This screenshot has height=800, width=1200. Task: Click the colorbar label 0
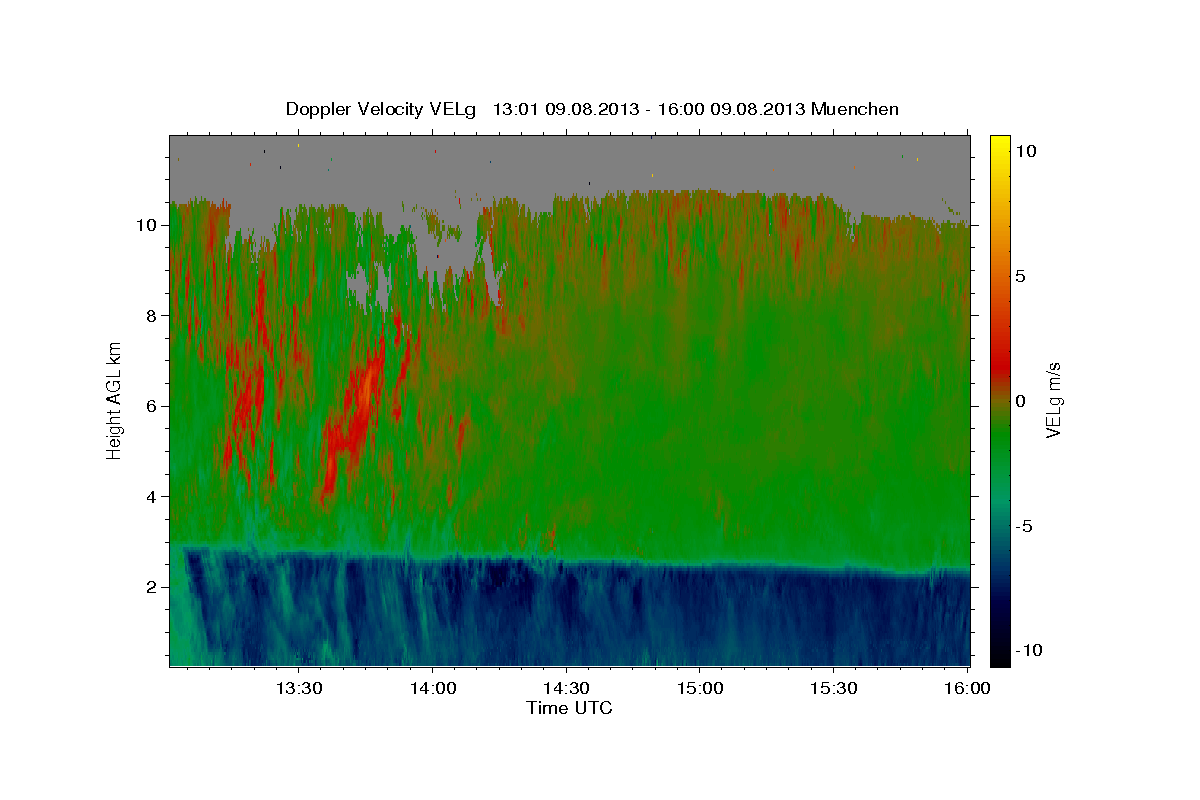coord(1021,401)
